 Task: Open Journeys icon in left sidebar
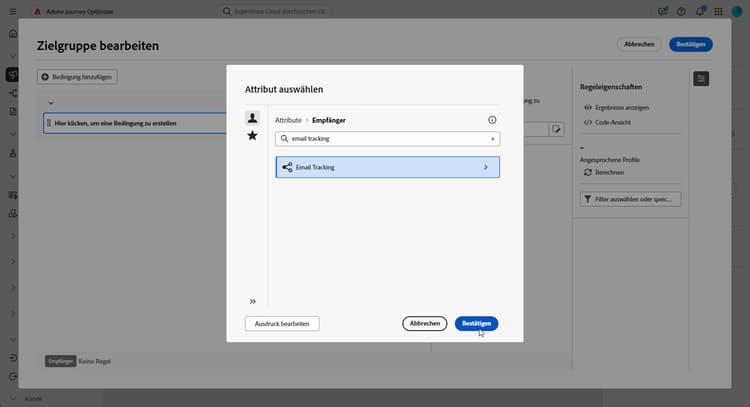click(x=13, y=93)
